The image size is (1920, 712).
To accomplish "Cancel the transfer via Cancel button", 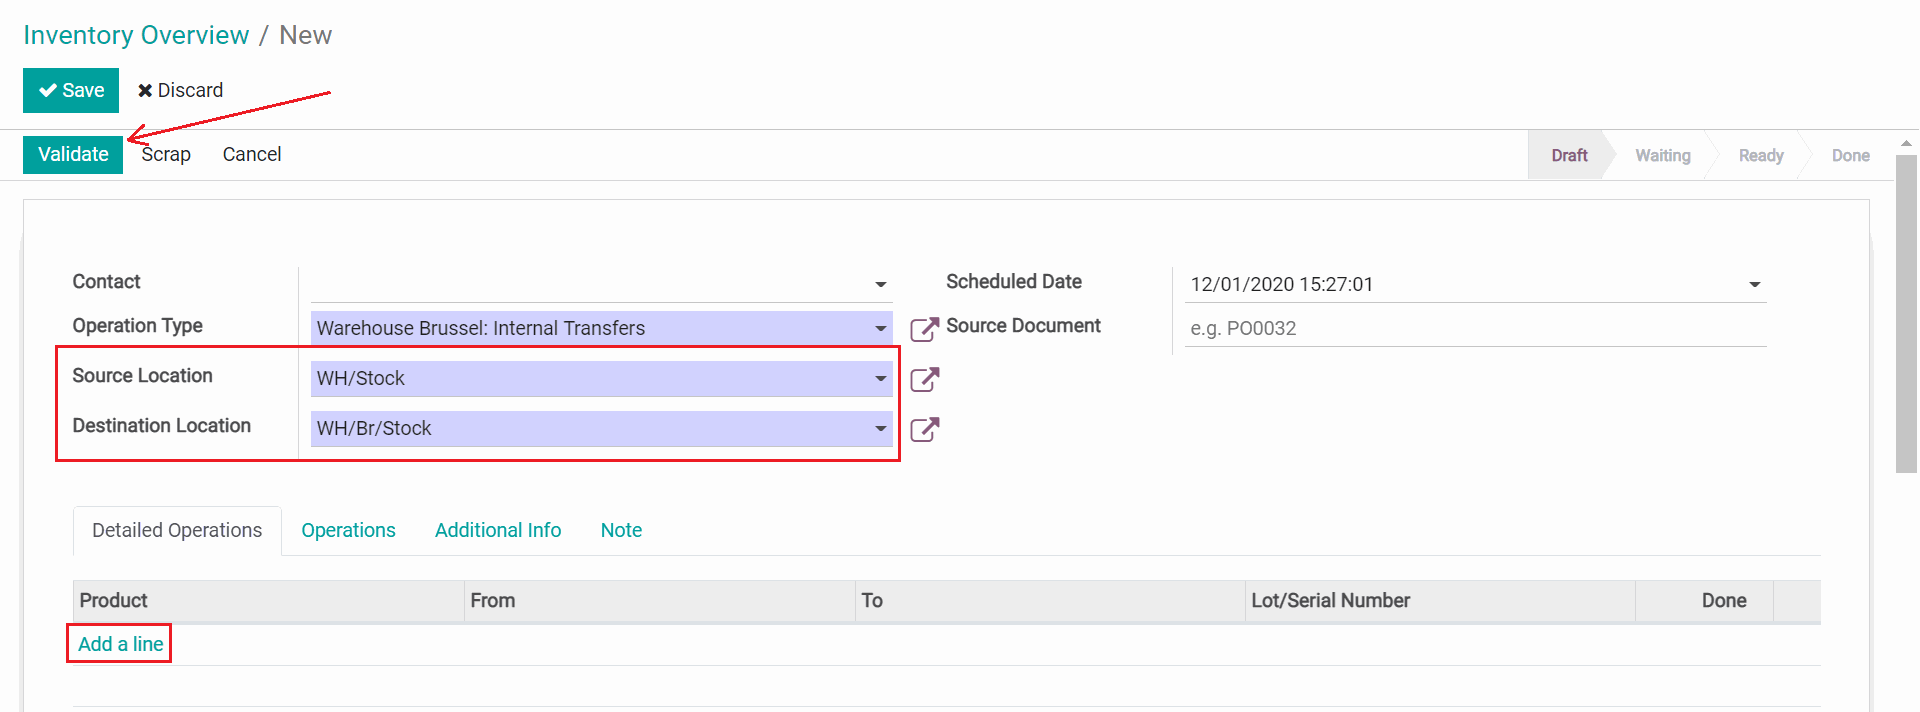I will [x=252, y=155].
